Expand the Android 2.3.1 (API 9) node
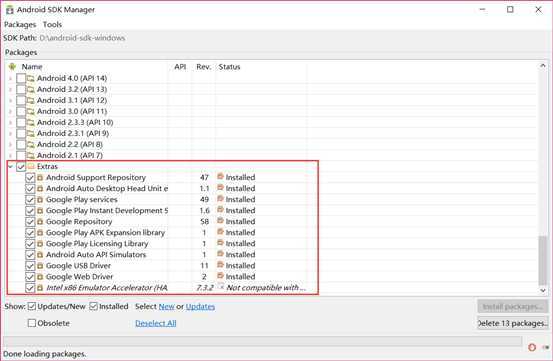The width and height of the screenshot is (553, 361). coord(10,134)
